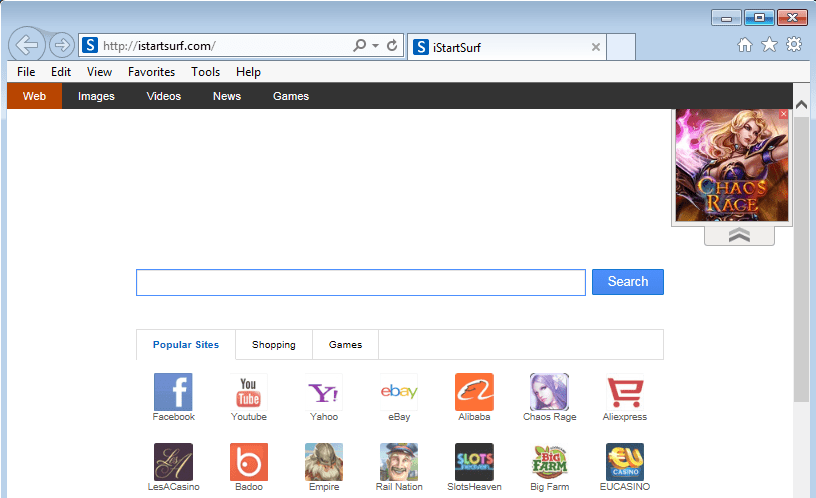Refresh the page with reload icon
This screenshot has height=498, width=816.
point(392,45)
